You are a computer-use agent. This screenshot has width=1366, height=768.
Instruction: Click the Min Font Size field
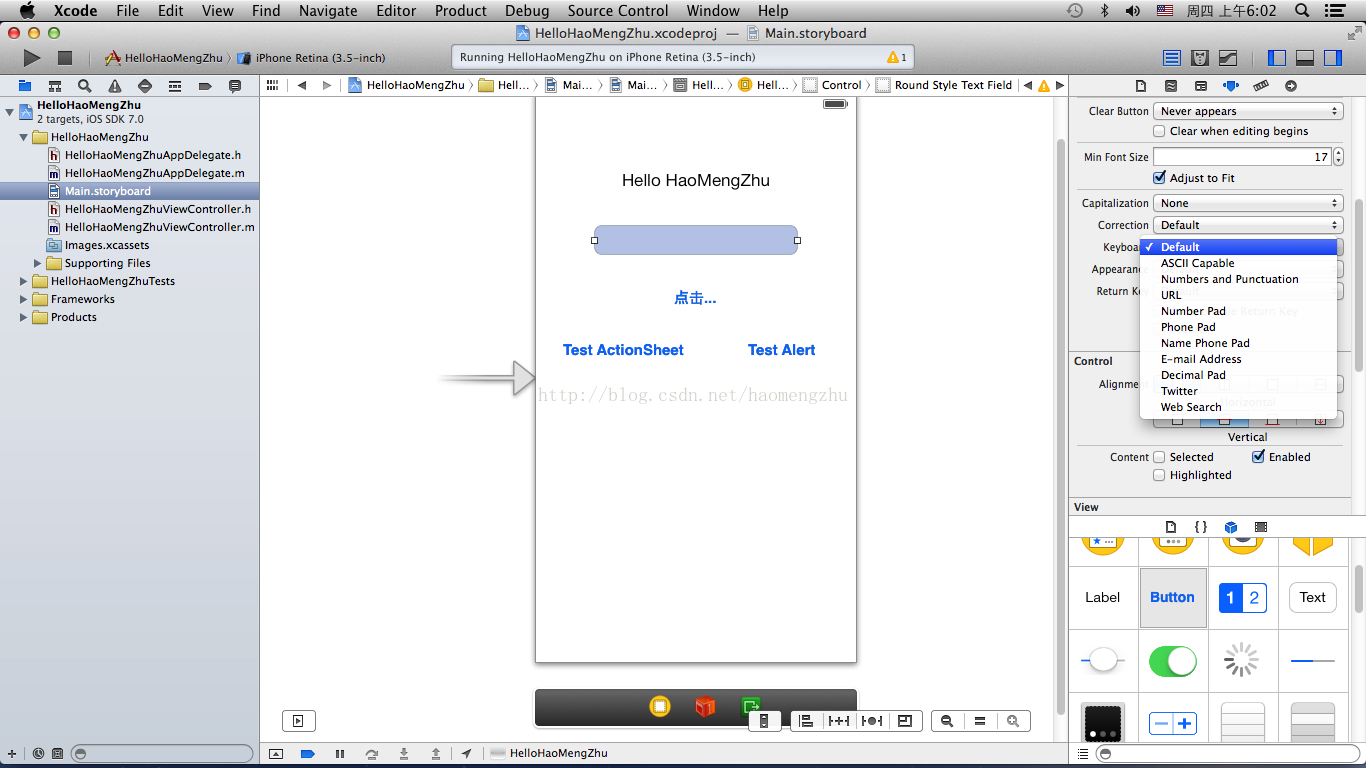[x=1242, y=157]
